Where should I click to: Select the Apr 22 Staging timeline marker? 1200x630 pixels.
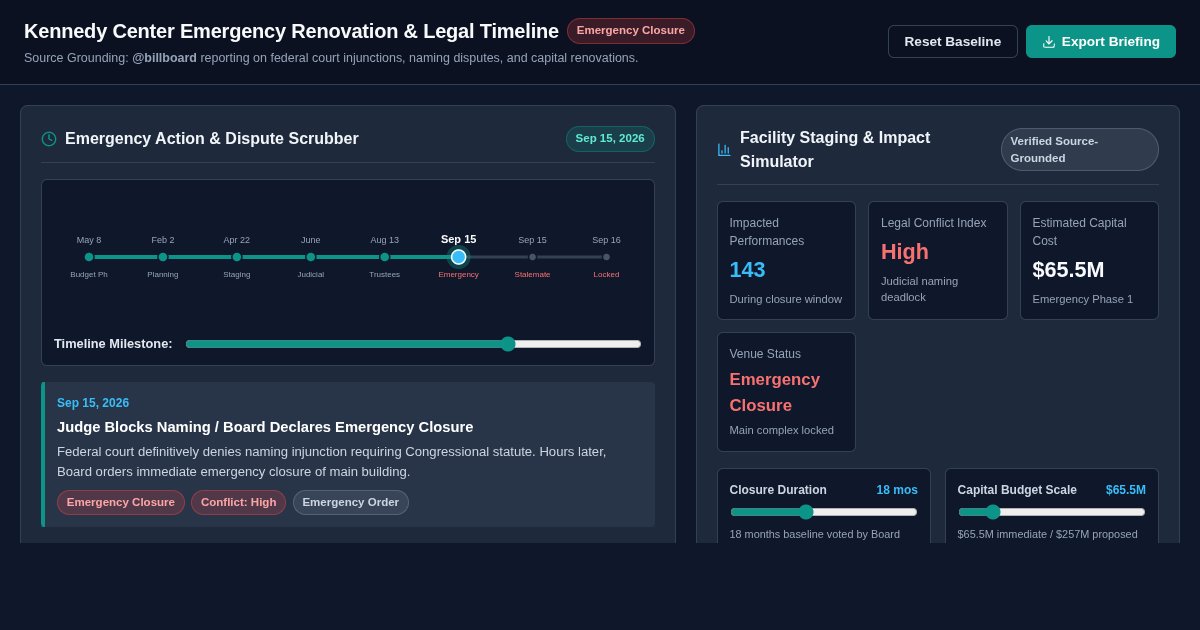[237, 257]
